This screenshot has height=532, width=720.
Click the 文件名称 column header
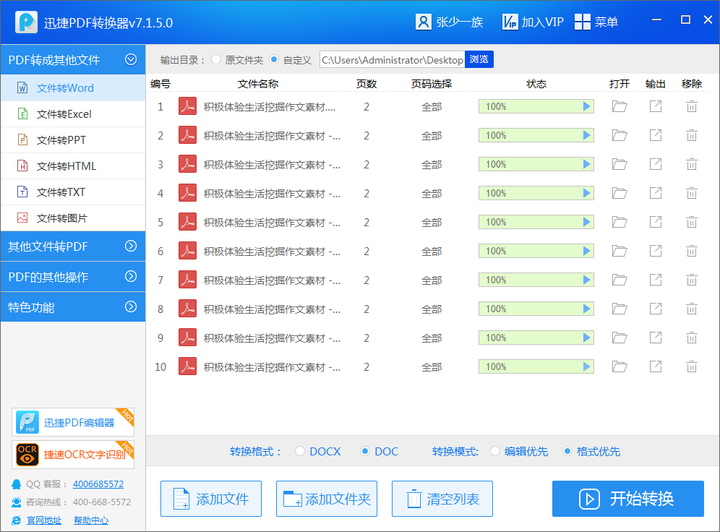coord(258,84)
